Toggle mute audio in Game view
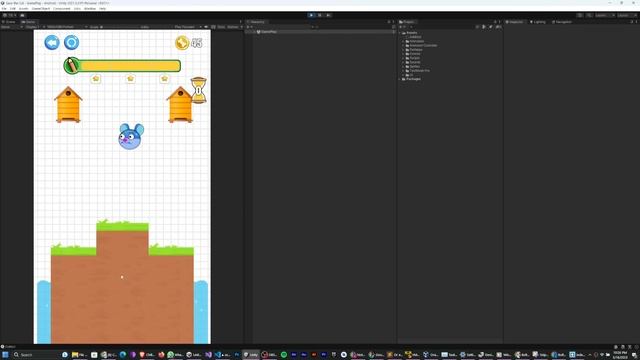 point(206,27)
